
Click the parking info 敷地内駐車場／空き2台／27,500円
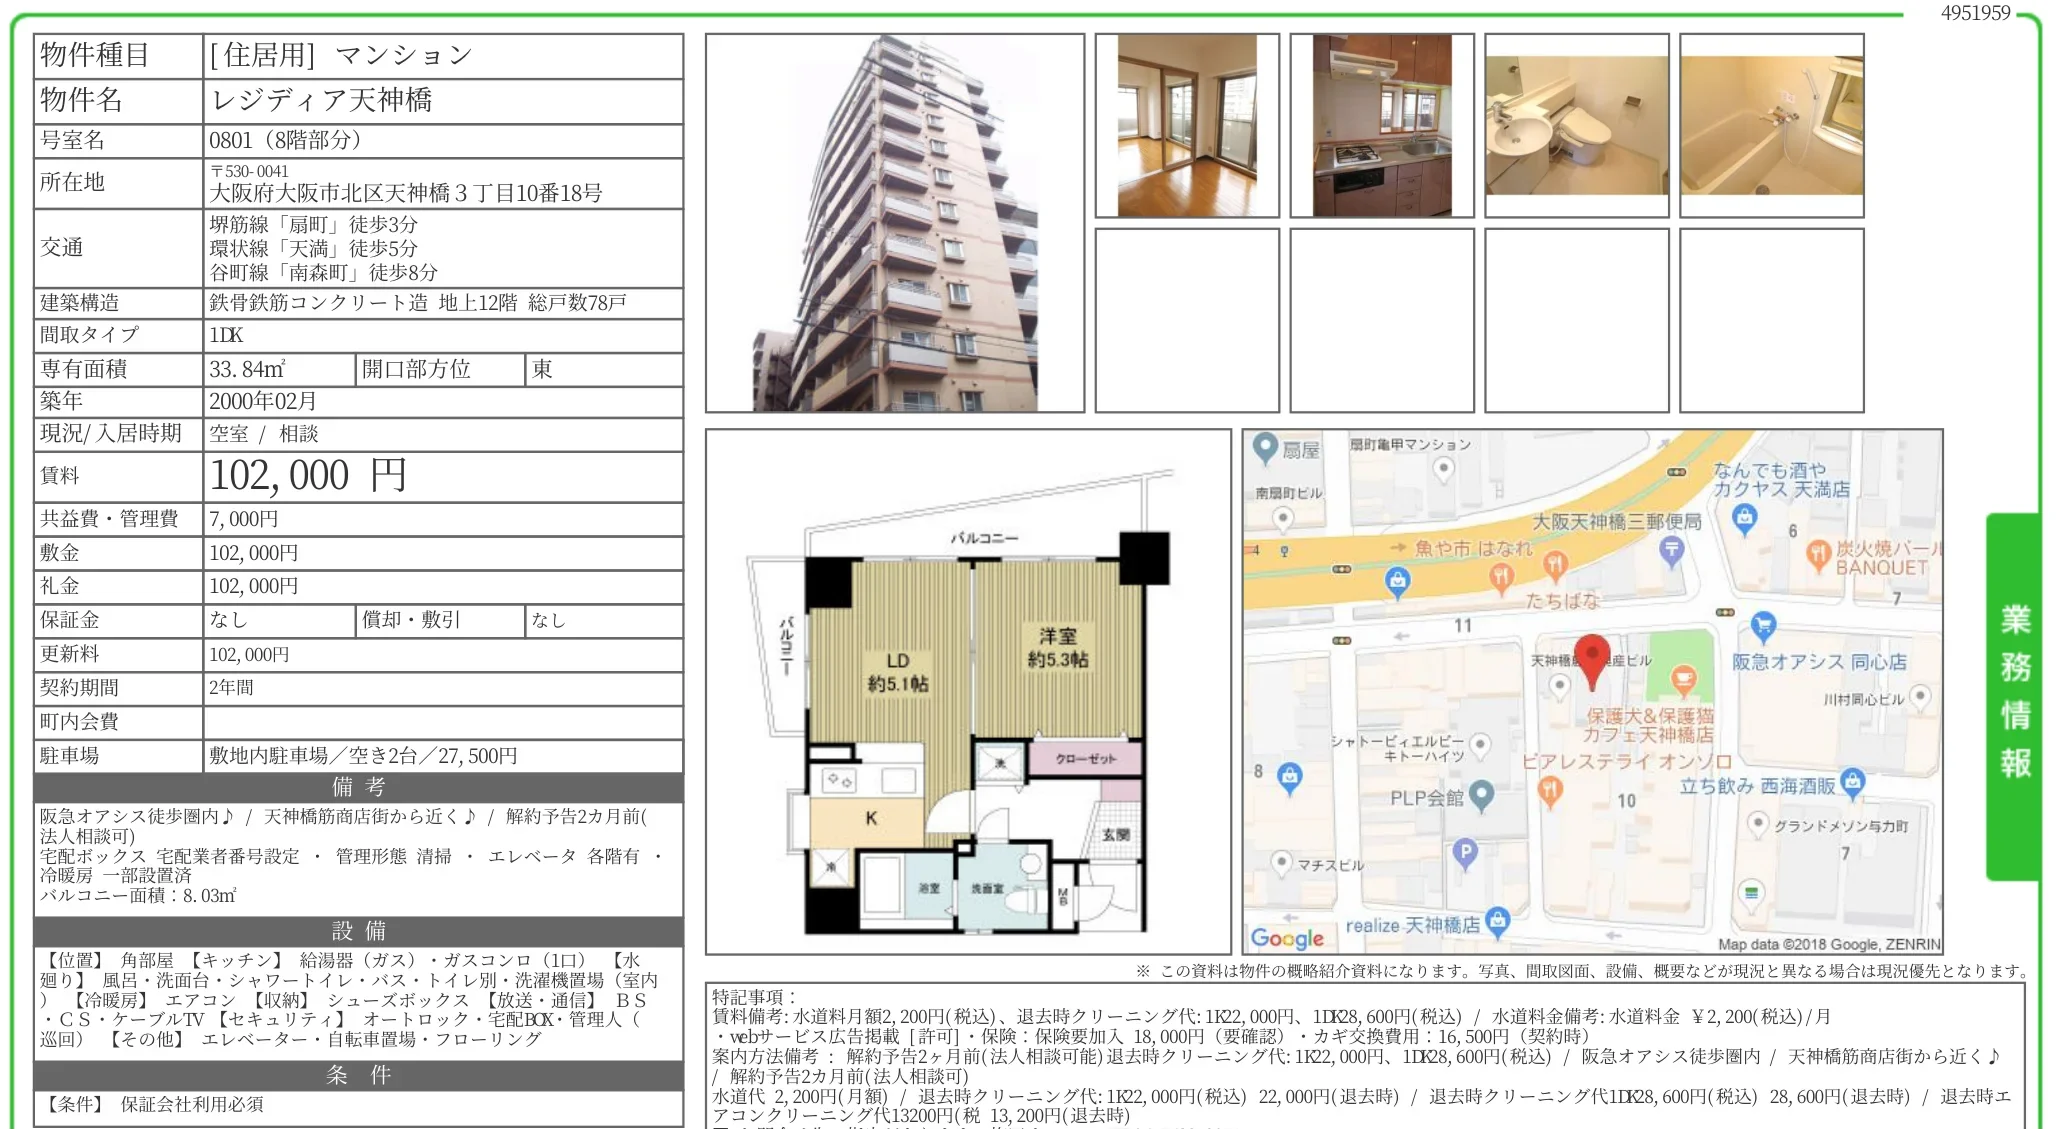pos(363,756)
